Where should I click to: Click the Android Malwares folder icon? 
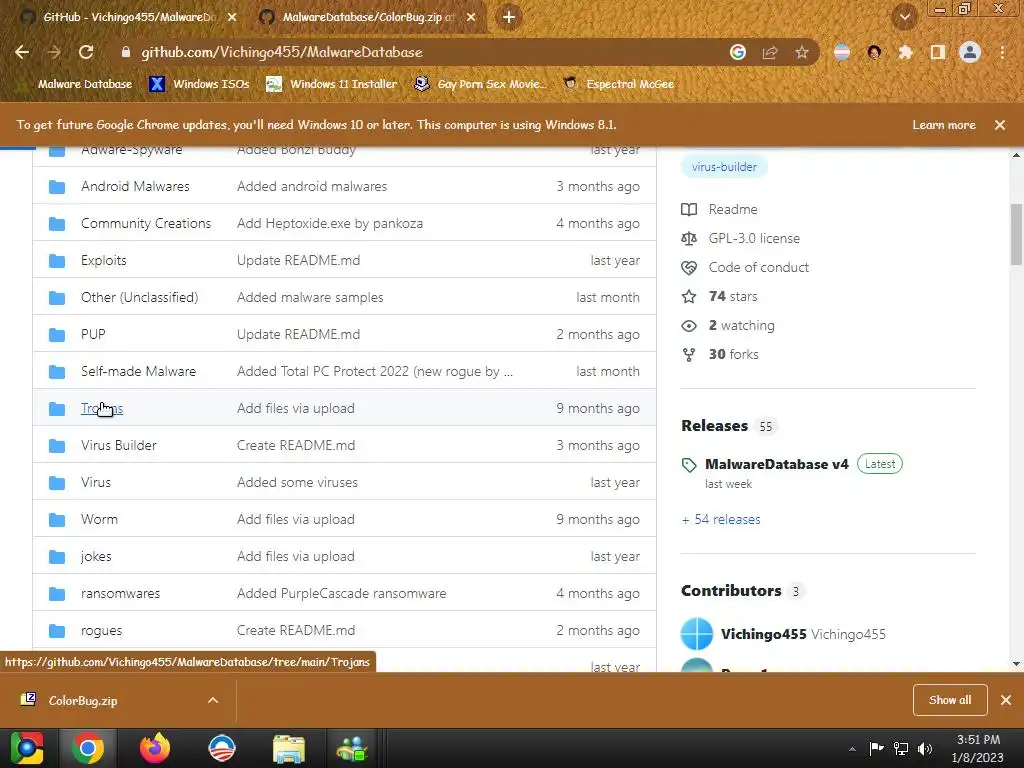[x=57, y=187]
